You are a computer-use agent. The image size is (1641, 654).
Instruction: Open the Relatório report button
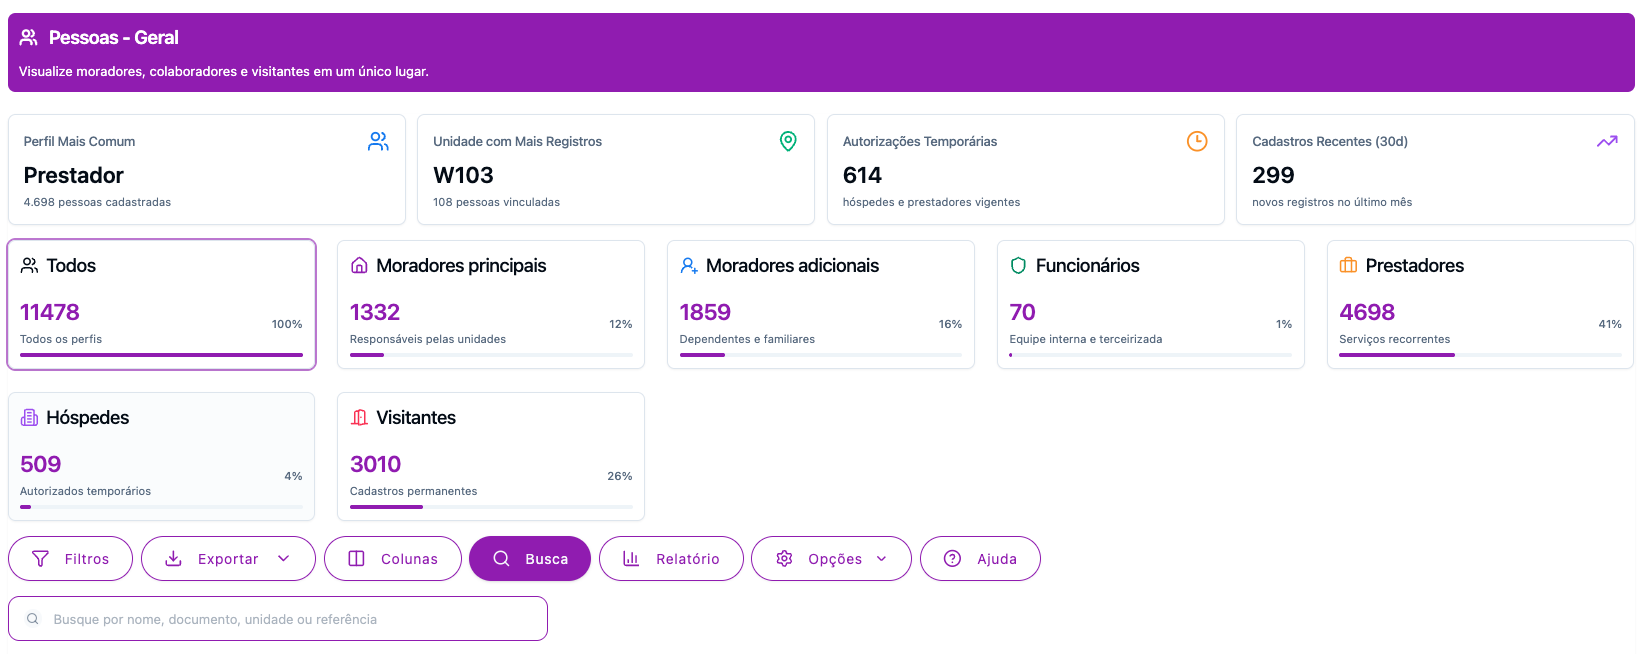671,559
